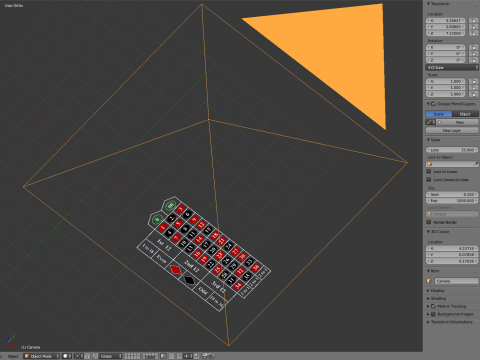Select the Object grease pencil tab
The height and width of the screenshot is (360, 480).
465,114
